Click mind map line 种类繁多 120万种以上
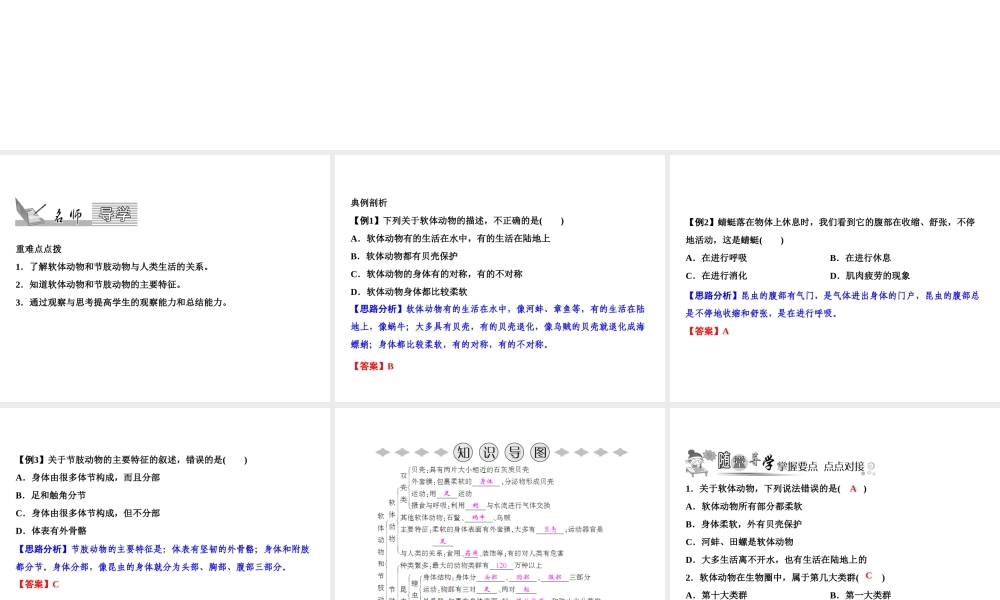This screenshot has width=1000, height=600. [471, 565]
